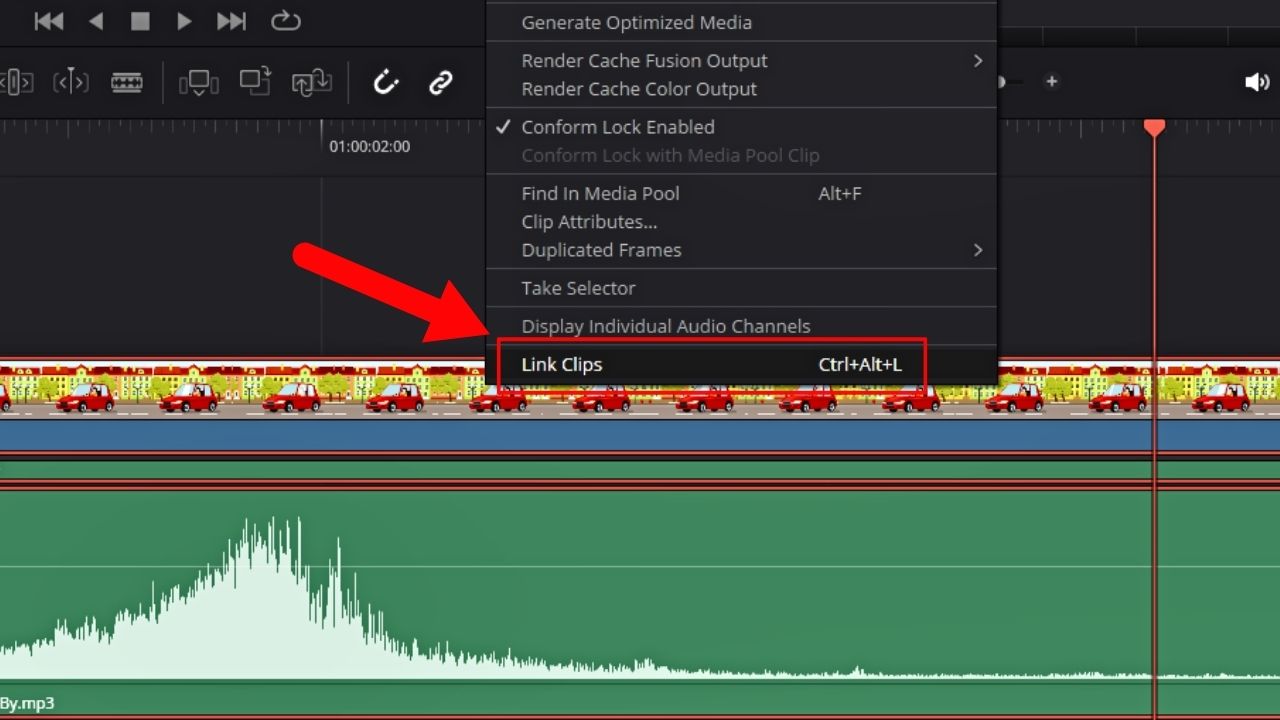Select the Blade edit mode razor icon
This screenshot has width=1280, height=720.
(x=126, y=82)
